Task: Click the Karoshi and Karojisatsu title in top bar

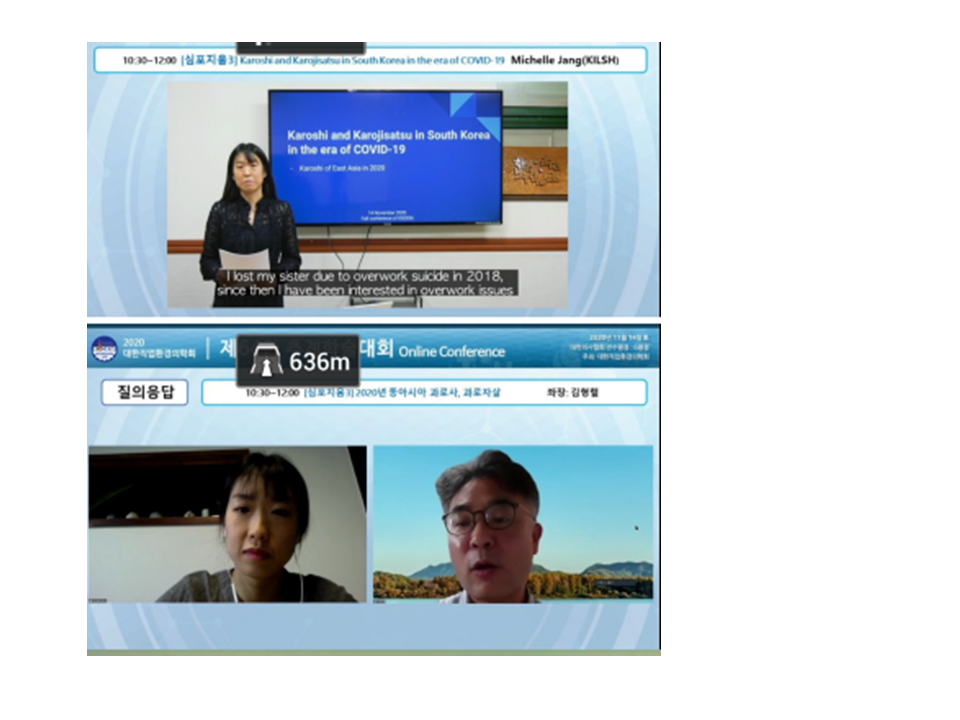Action: [372, 60]
